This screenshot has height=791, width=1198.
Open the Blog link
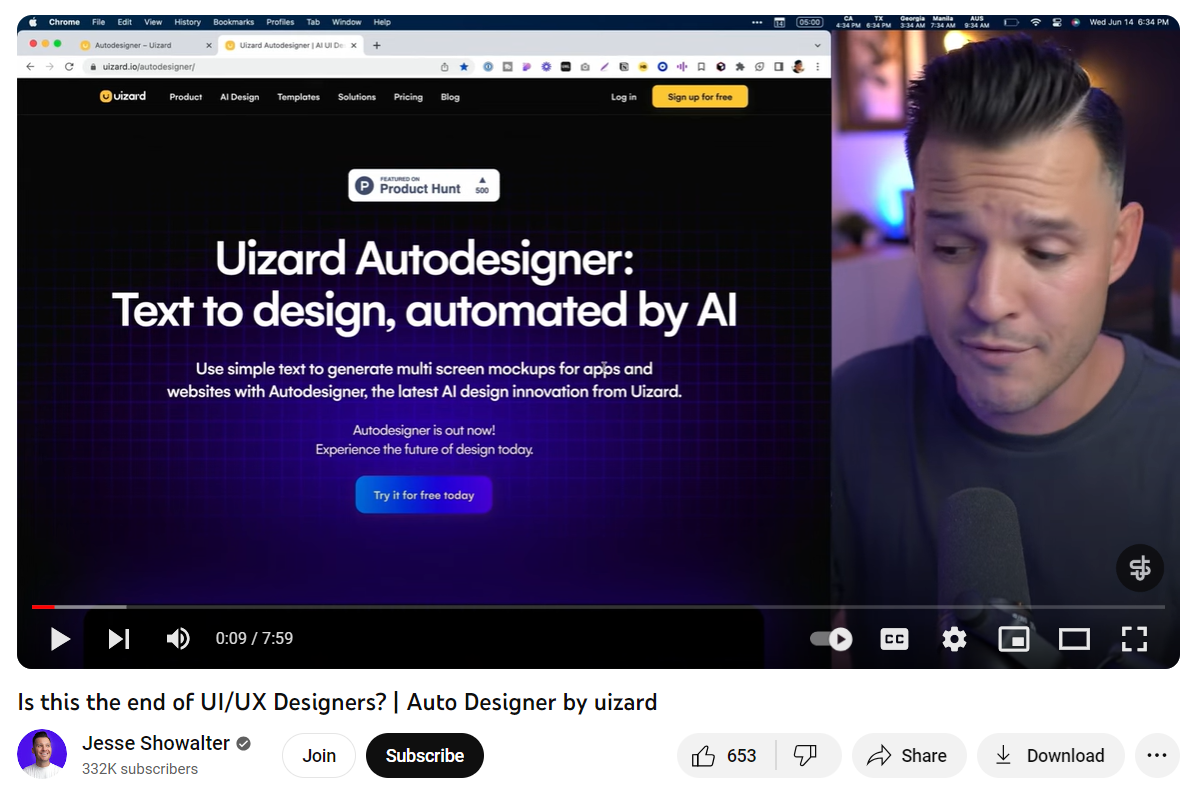point(450,97)
